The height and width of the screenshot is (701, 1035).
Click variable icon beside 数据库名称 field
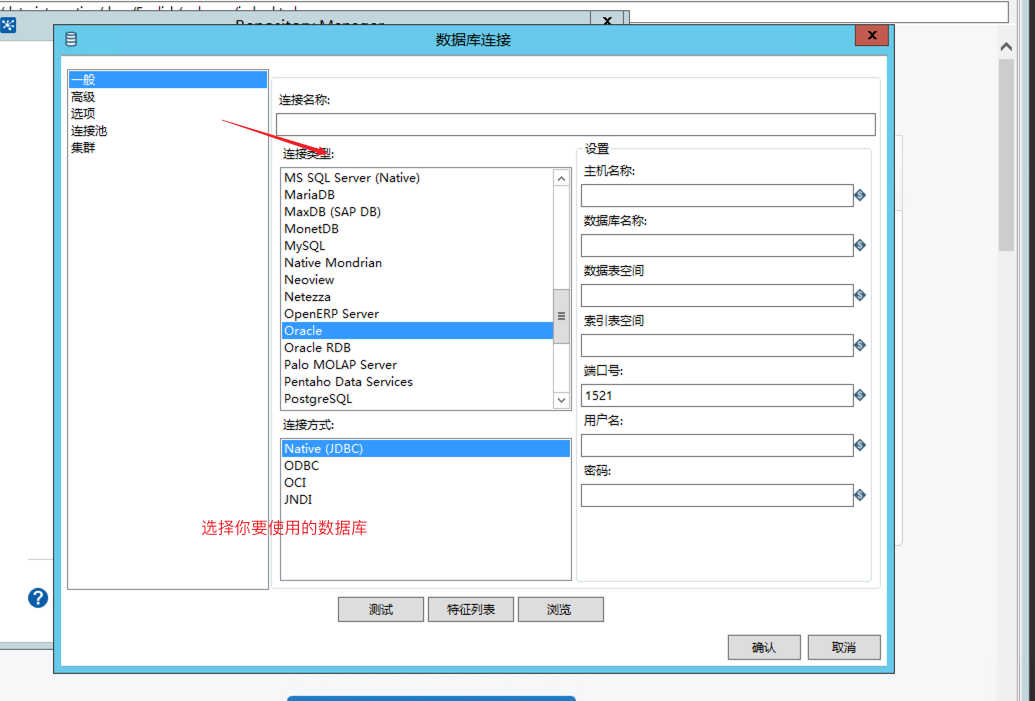pyautogui.click(x=859, y=246)
